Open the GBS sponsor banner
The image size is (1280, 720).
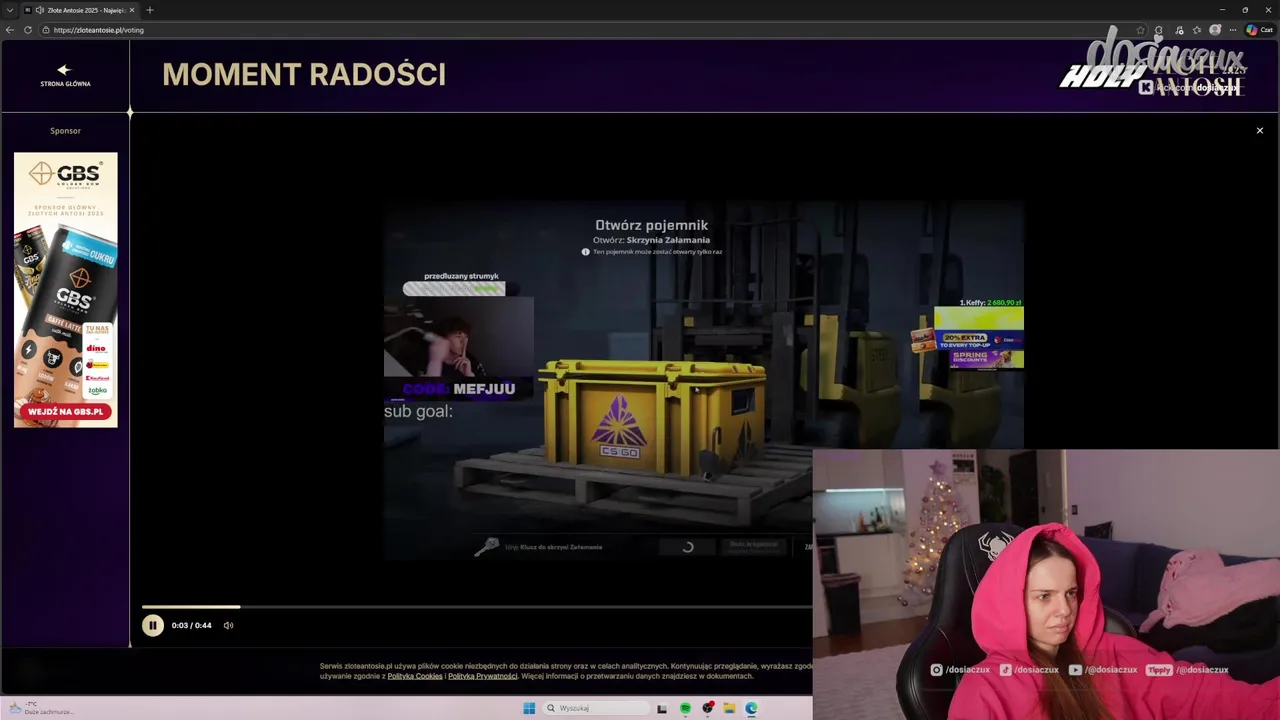click(65, 290)
